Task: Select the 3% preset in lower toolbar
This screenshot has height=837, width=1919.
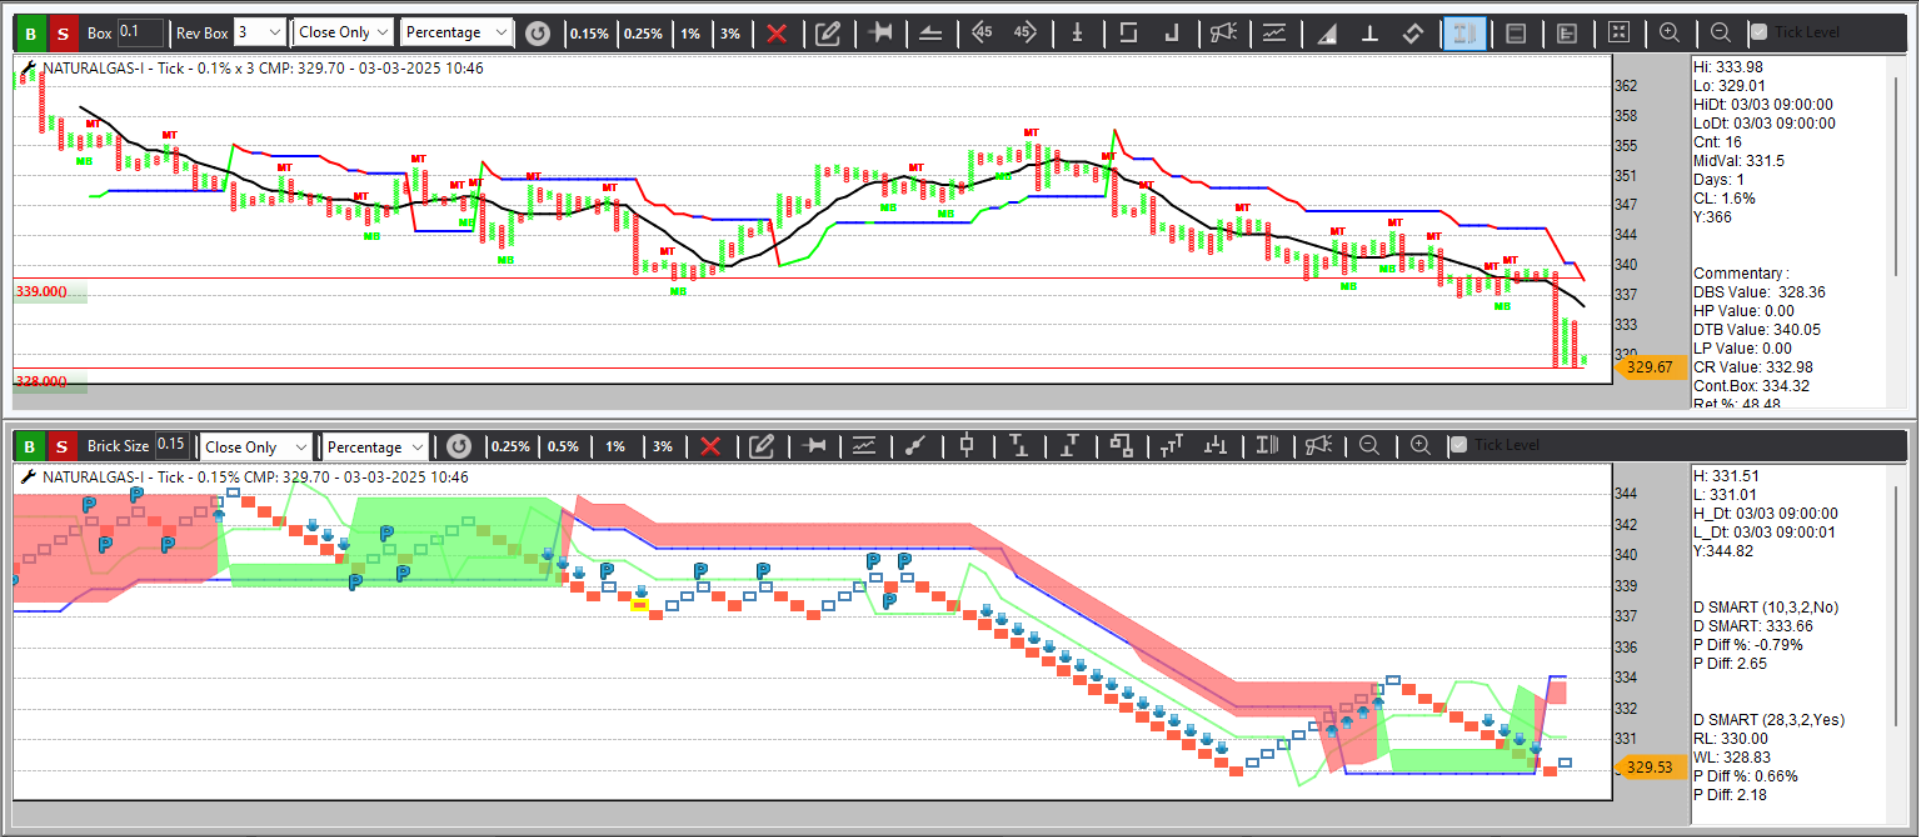Action: (x=663, y=447)
